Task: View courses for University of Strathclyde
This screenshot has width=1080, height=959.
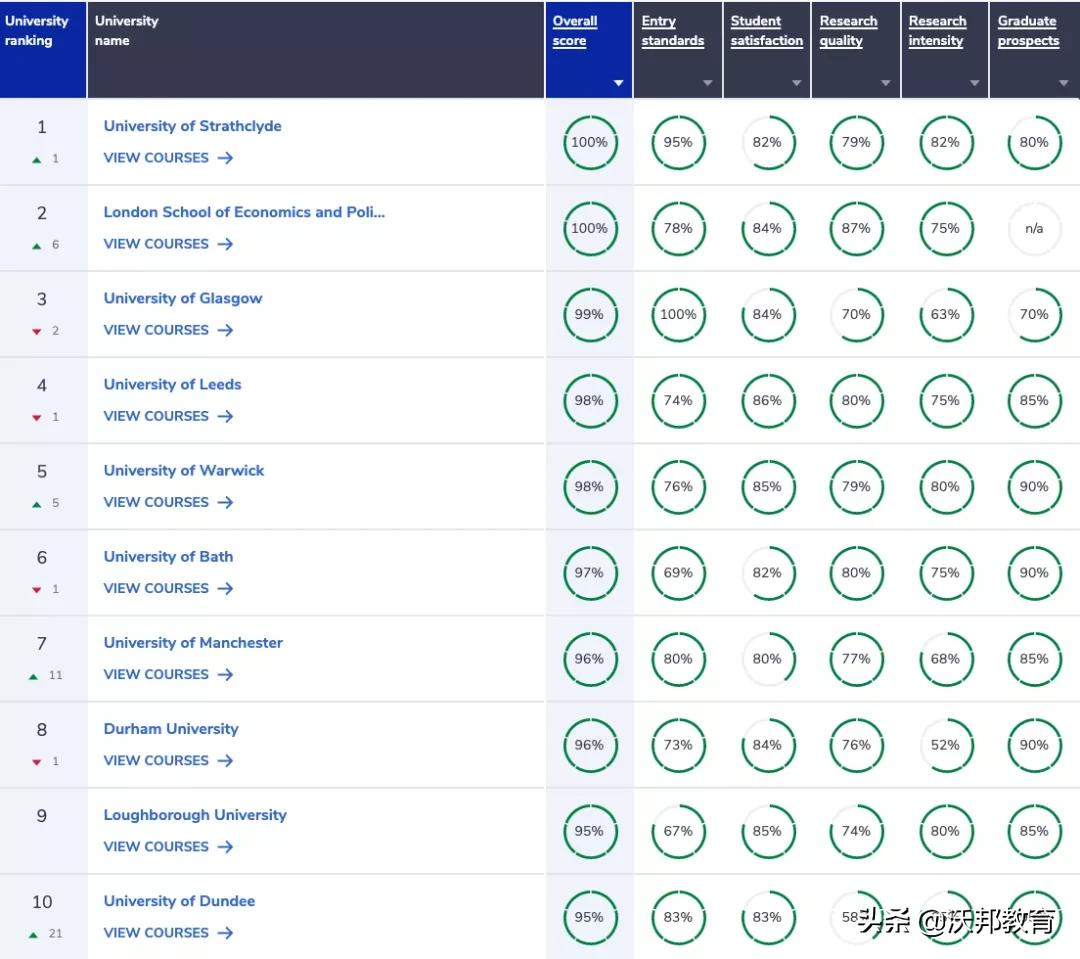Action: [168, 158]
